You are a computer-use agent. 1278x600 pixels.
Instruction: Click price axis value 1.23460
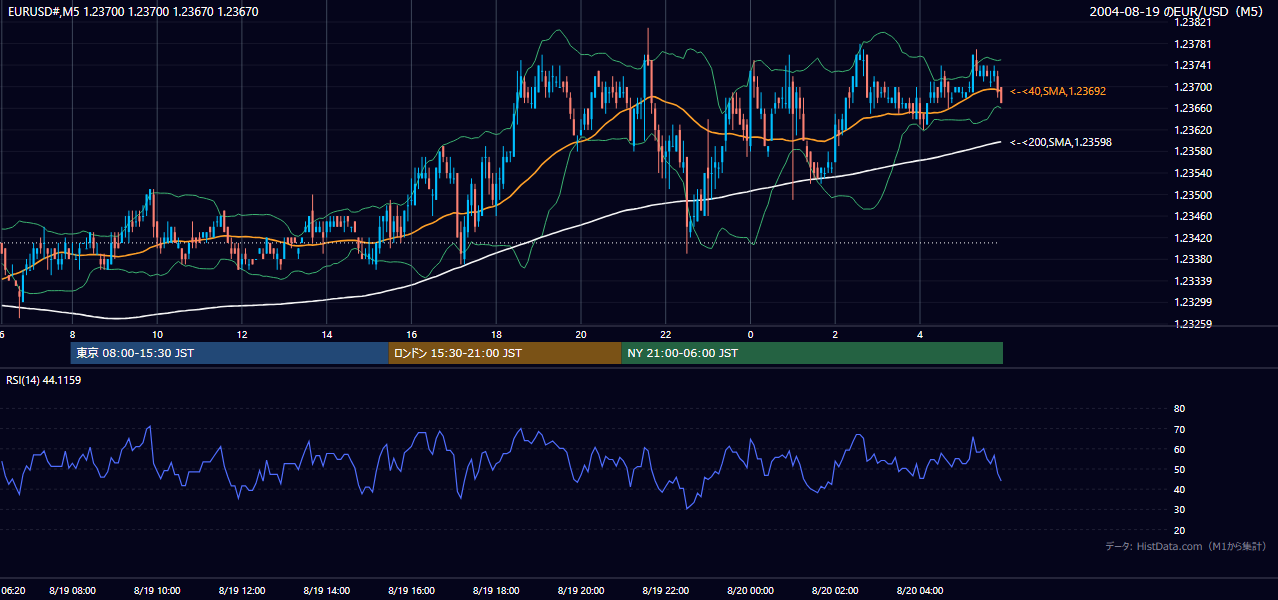point(1192,216)
